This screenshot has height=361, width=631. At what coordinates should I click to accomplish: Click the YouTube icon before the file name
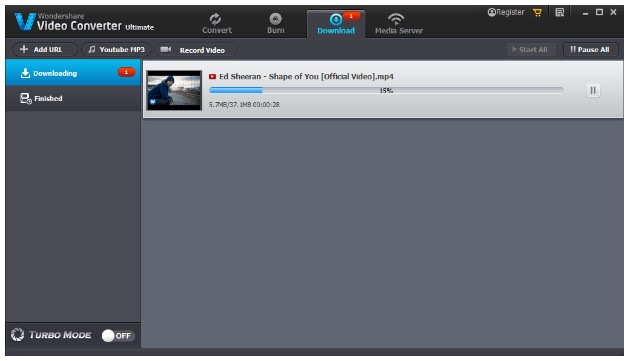pos(212,76)
